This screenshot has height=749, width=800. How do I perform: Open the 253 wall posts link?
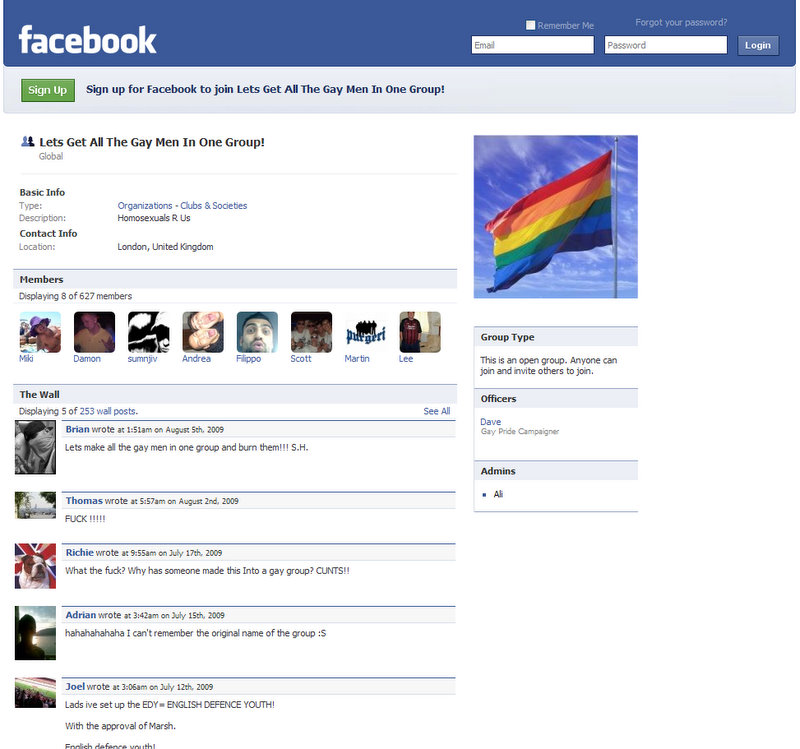108,411
